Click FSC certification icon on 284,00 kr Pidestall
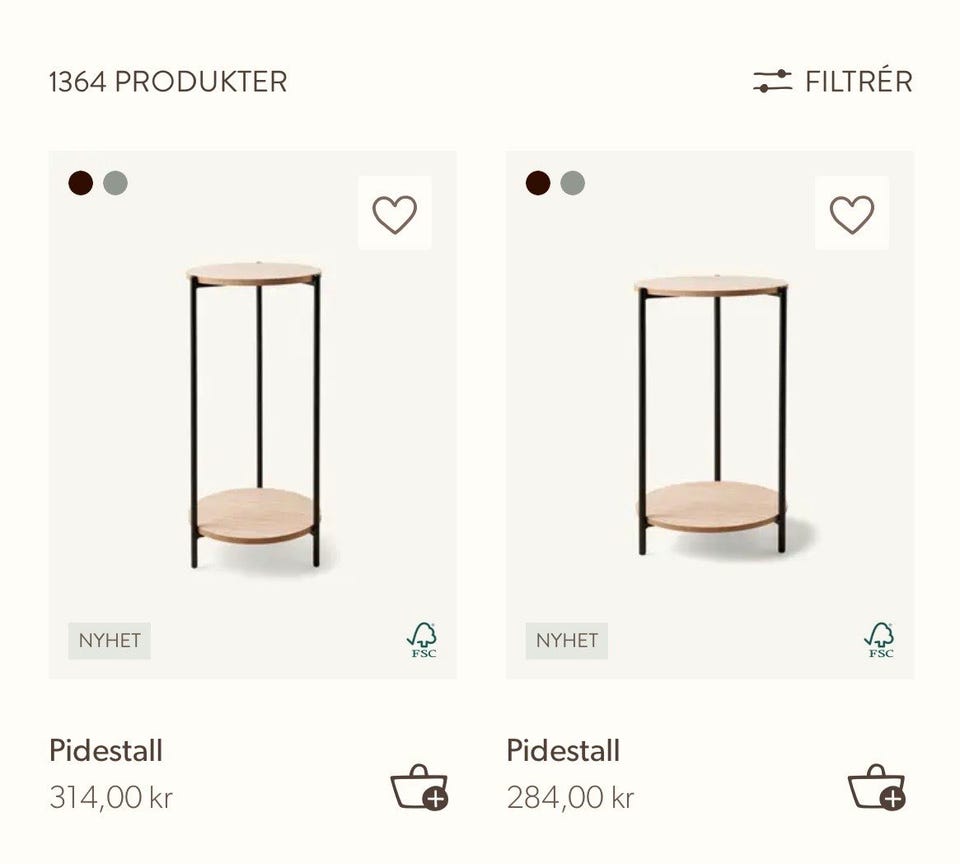Screen dimensions: 960x864 coord(879,640)
